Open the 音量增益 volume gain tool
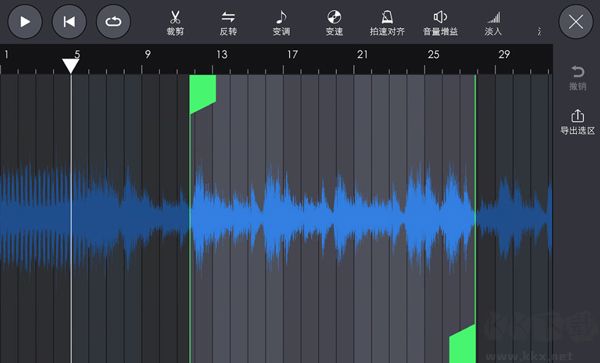Screen dimensions: 600x363 click(x=440, y=23)
